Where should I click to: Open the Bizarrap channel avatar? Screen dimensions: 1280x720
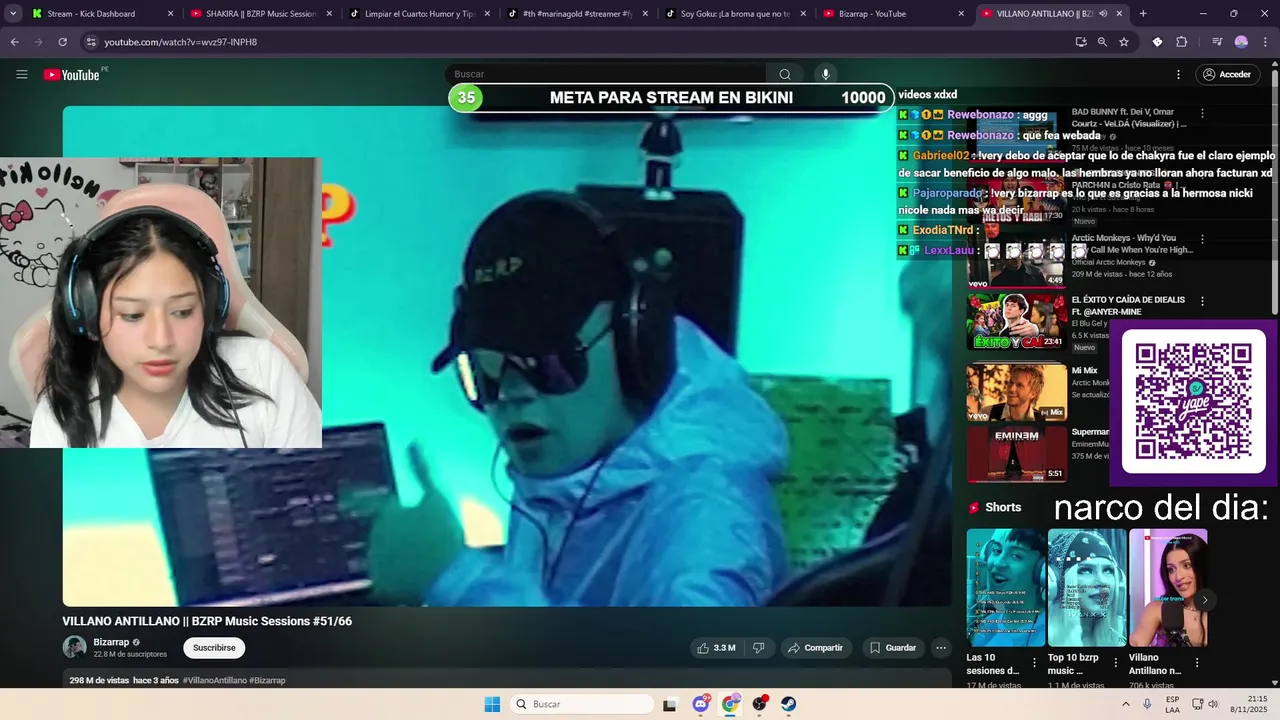74,647
